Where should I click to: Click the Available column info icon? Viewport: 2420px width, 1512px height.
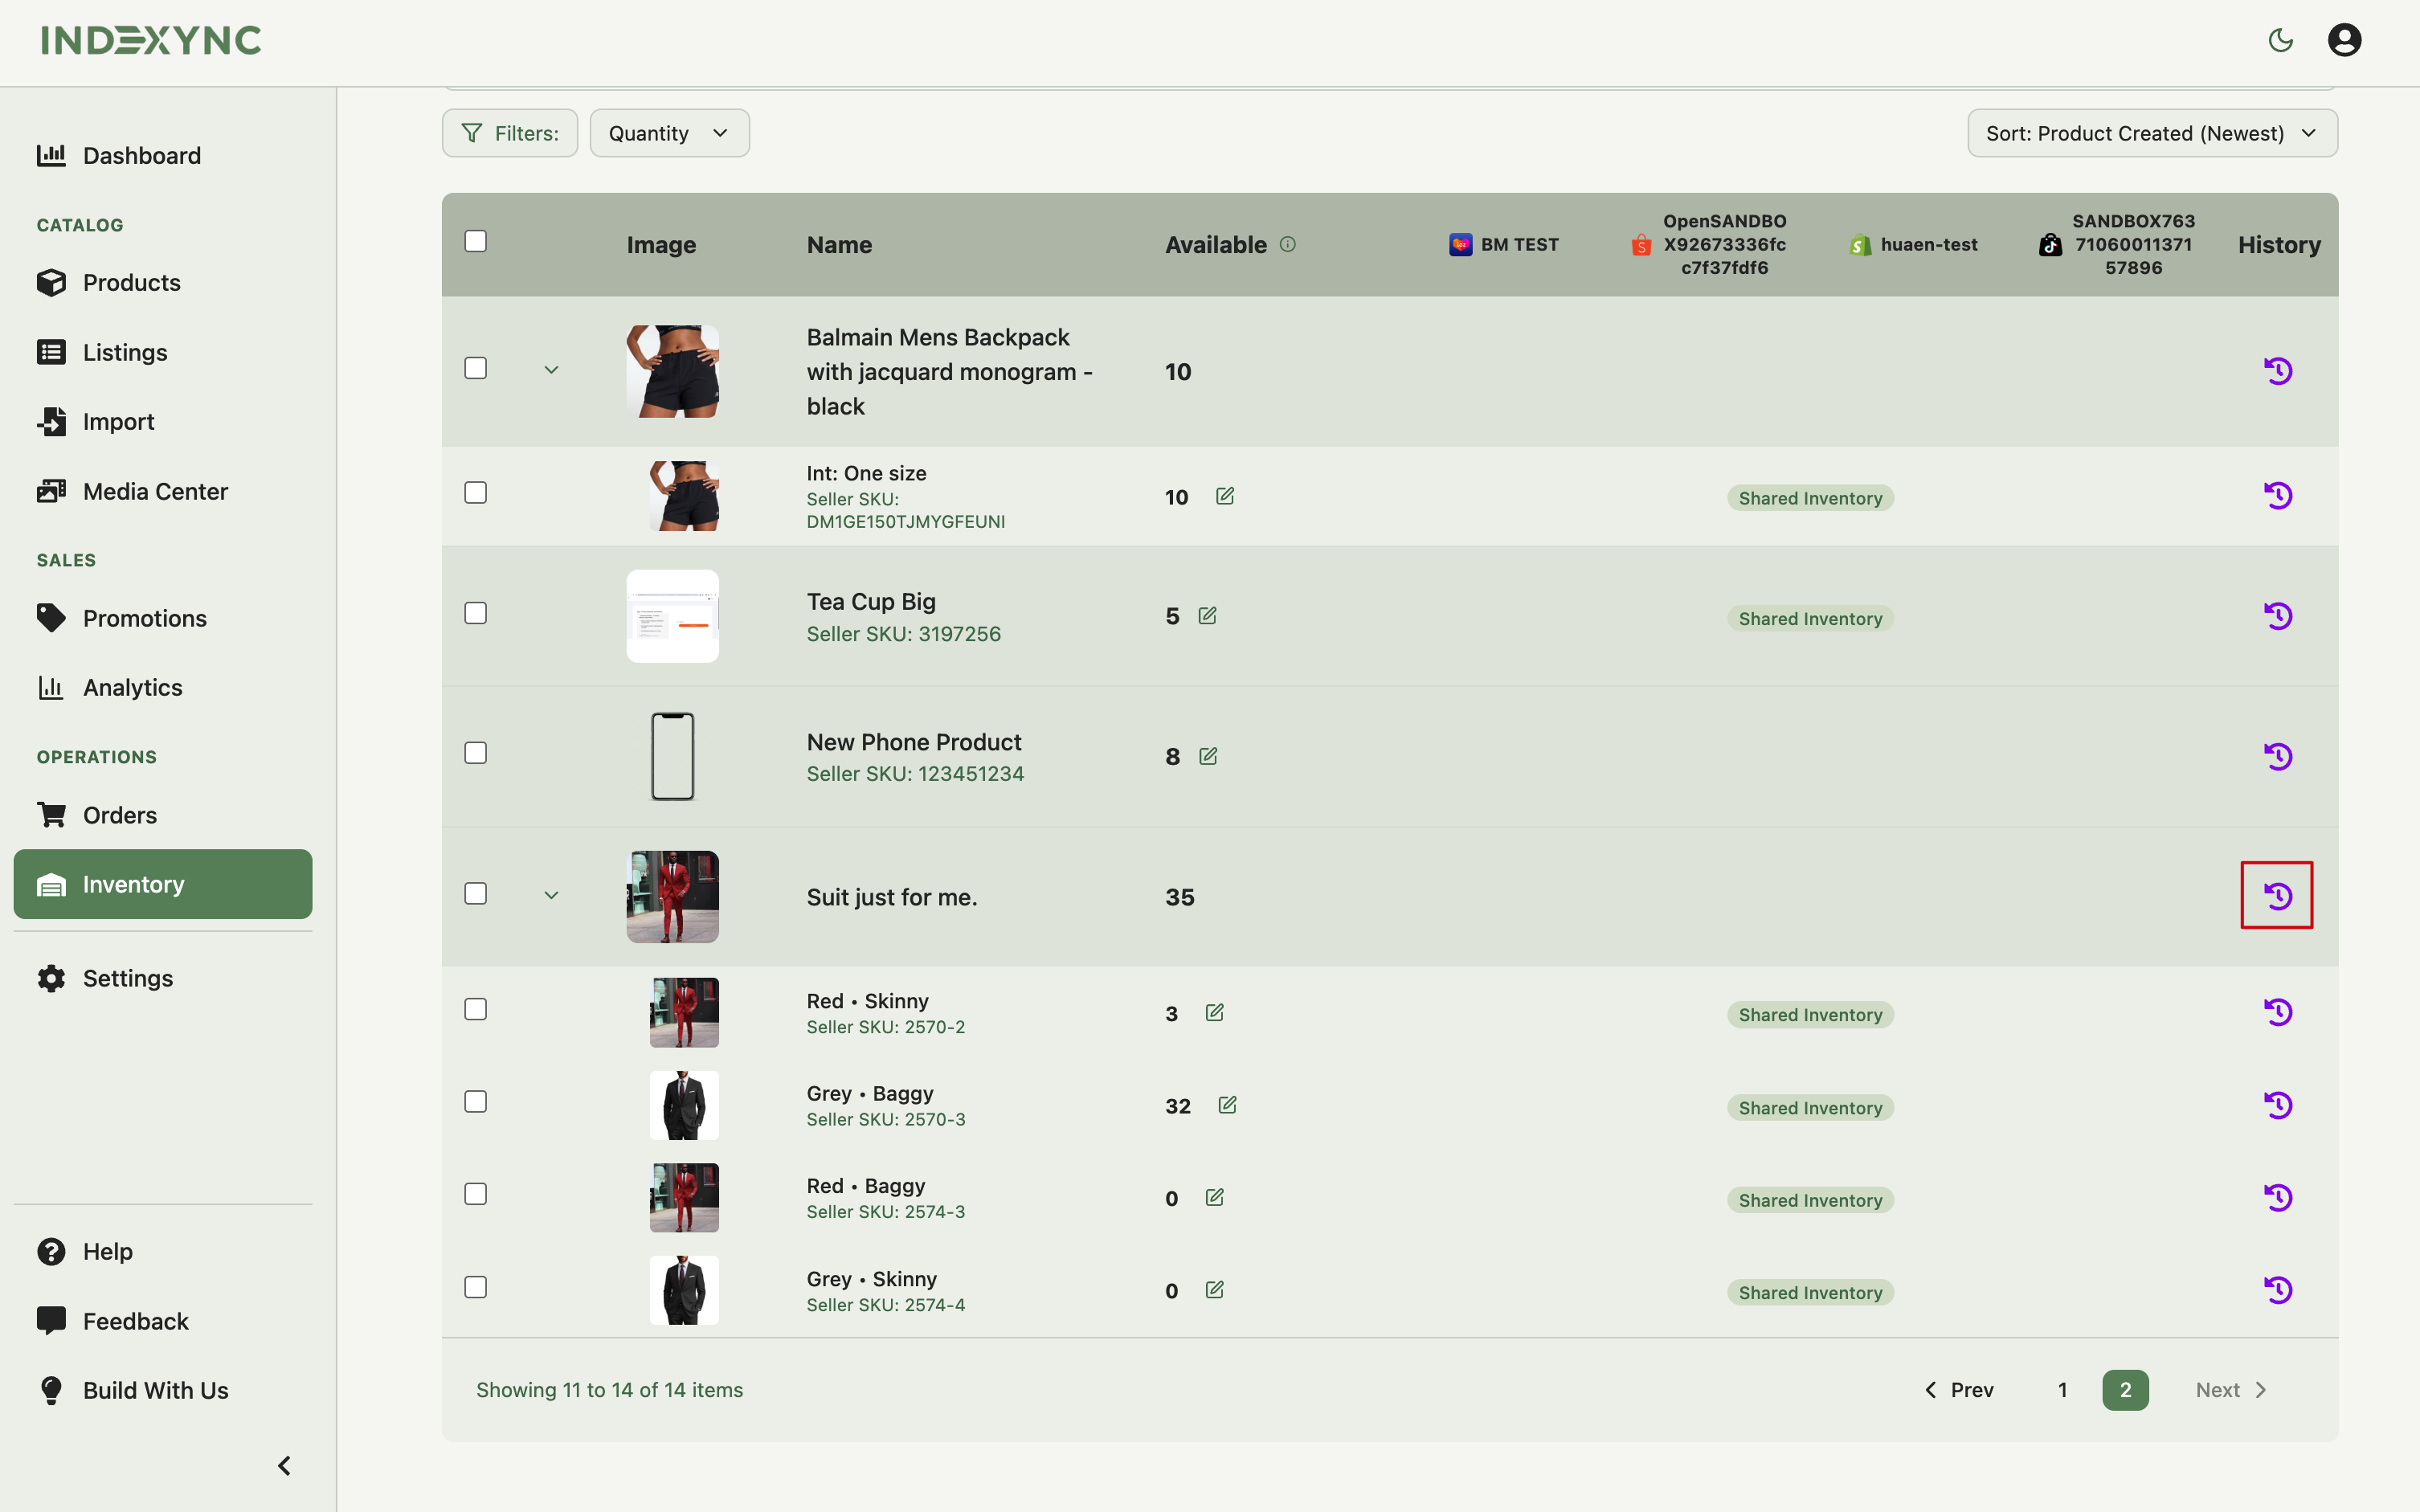pos(1288,244)
